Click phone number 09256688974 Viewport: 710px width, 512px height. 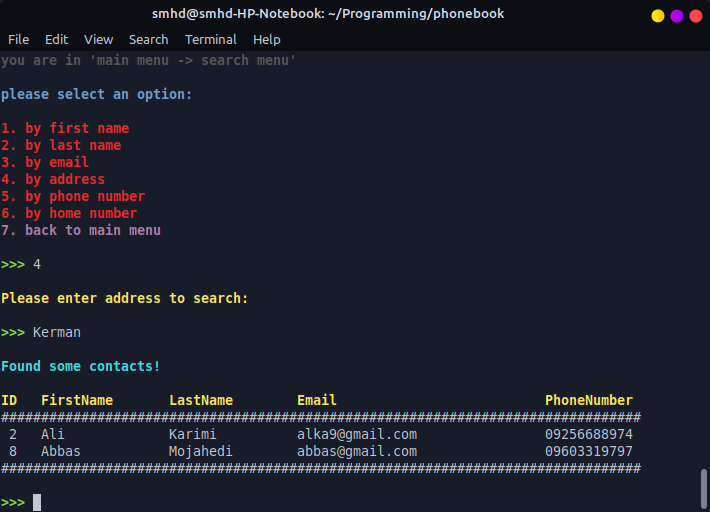point(589,434)
